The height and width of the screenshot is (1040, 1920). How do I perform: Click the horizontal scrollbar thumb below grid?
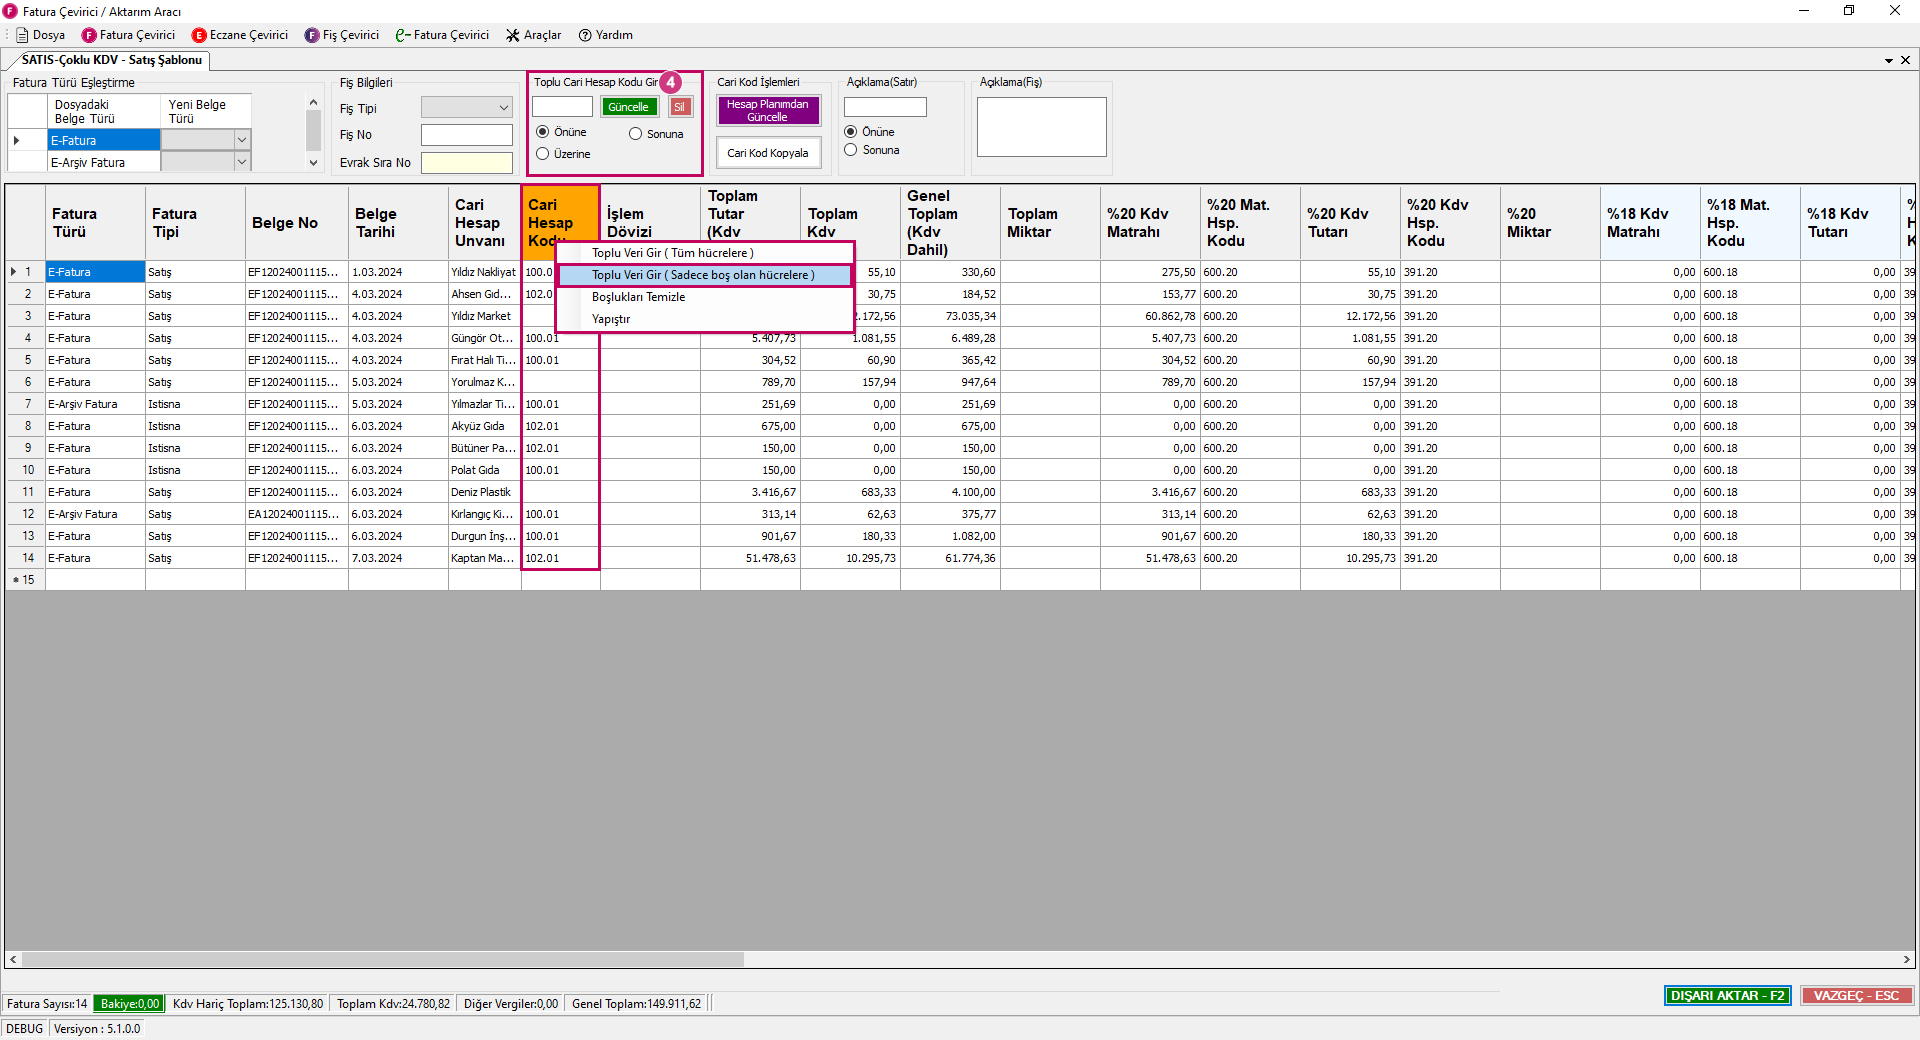pos(382,960)
